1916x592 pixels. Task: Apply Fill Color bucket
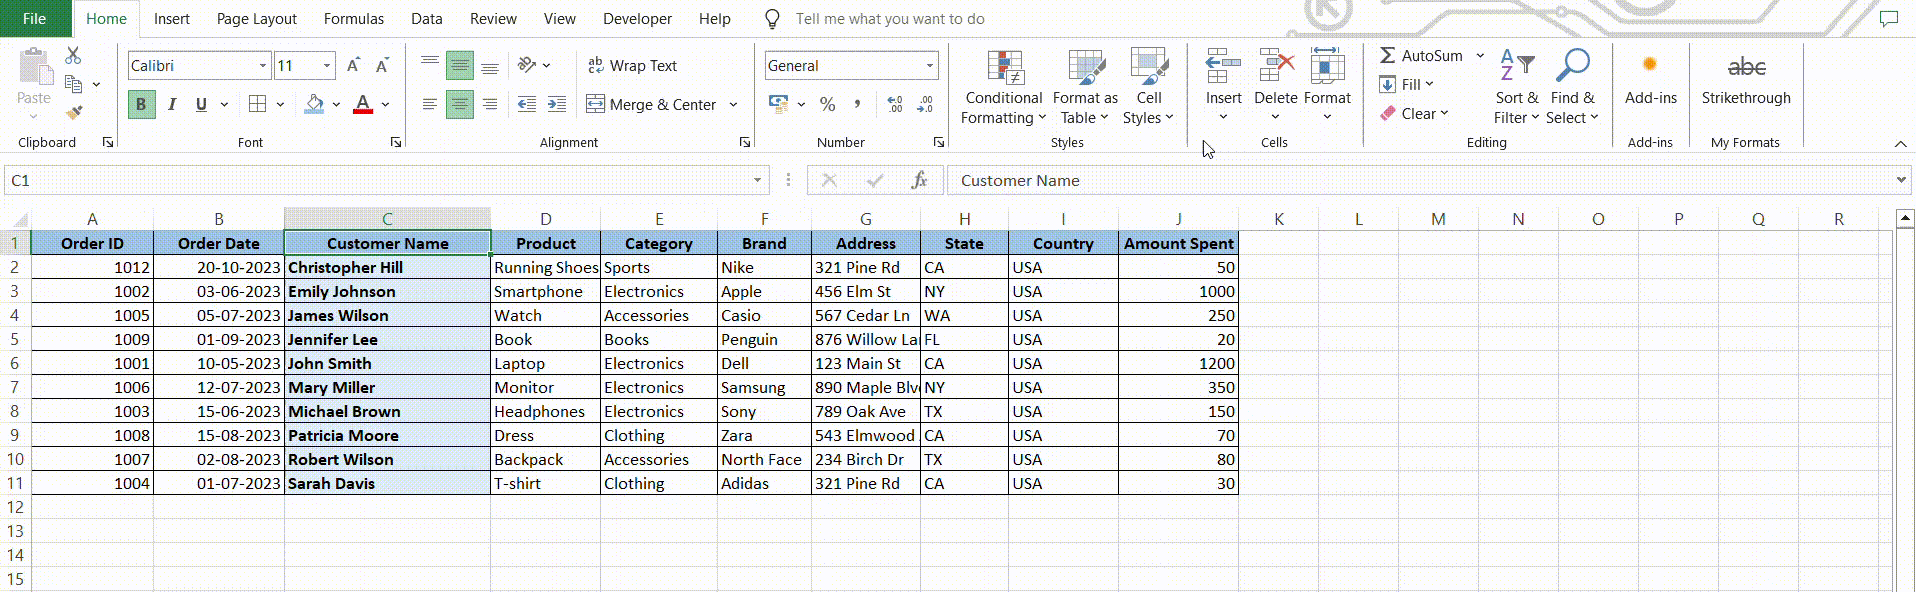coord(315,104)
